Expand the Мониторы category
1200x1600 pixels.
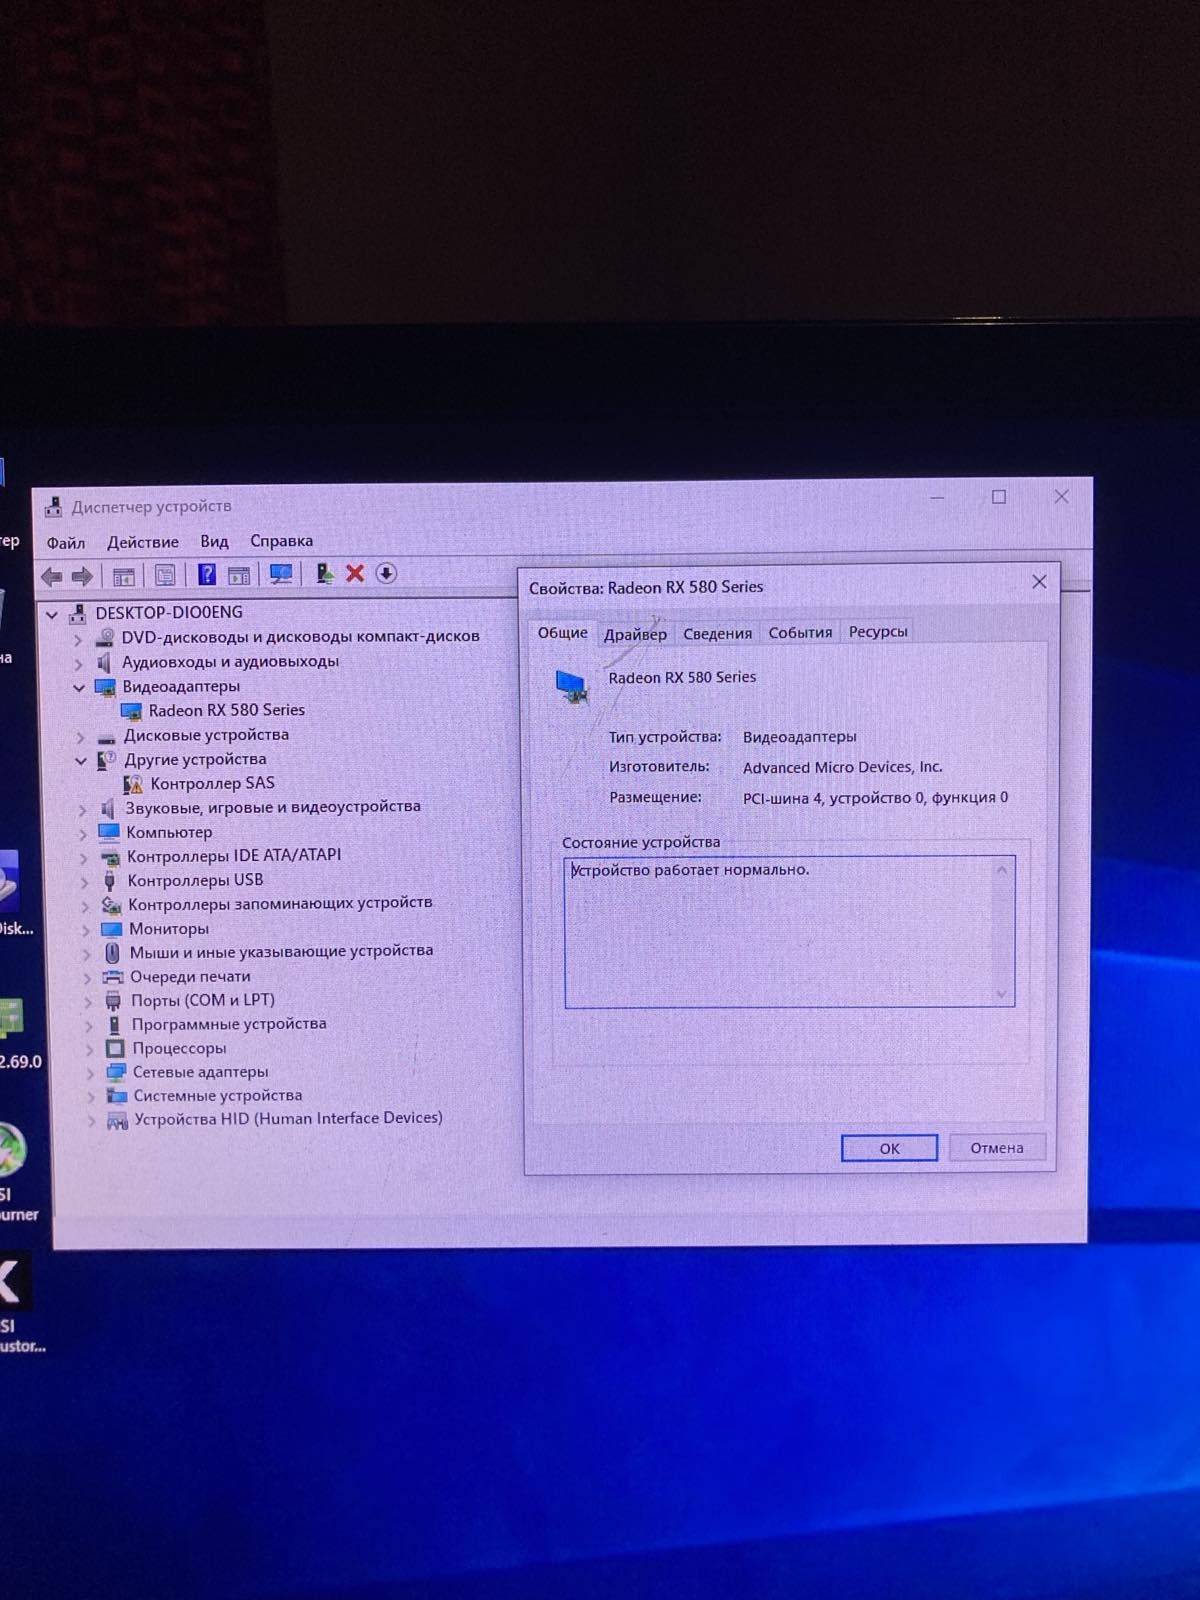coord(85,930)
